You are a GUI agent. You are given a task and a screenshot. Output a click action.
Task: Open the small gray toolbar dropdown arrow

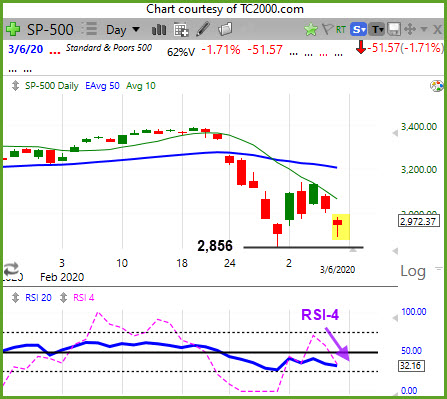[x=424, y=29]
